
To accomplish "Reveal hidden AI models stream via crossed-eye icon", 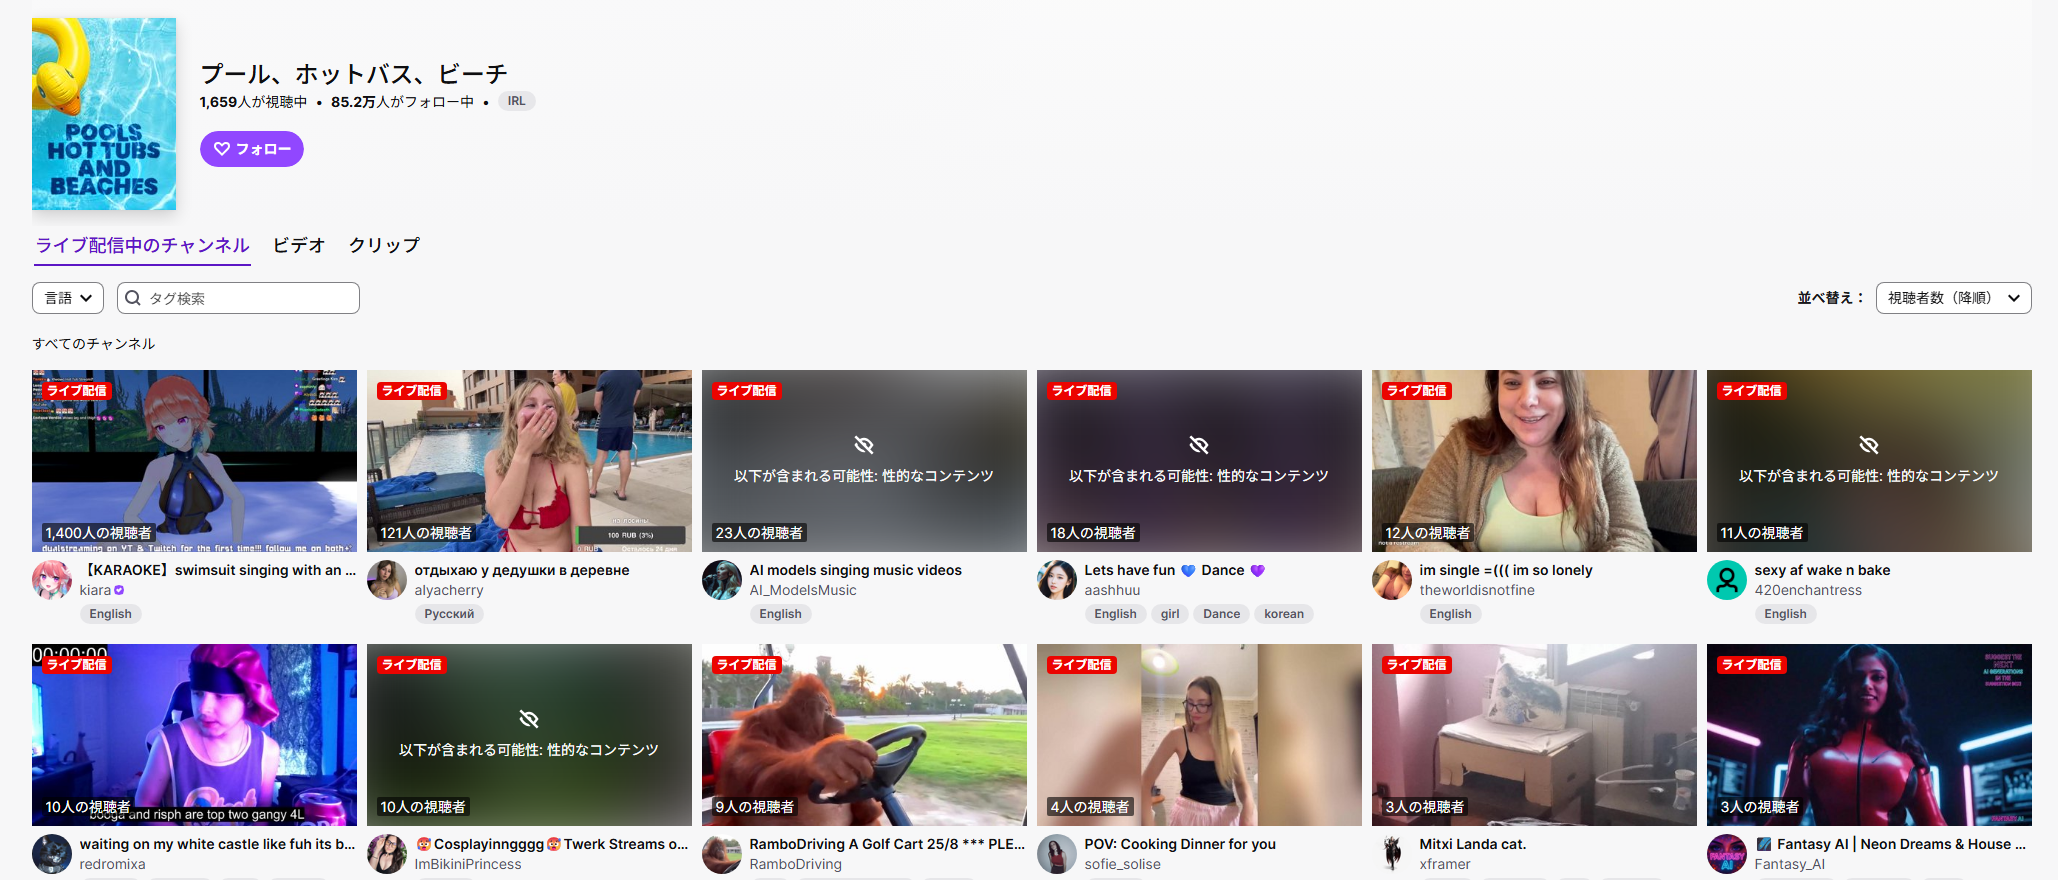I will tap(864, 445).
